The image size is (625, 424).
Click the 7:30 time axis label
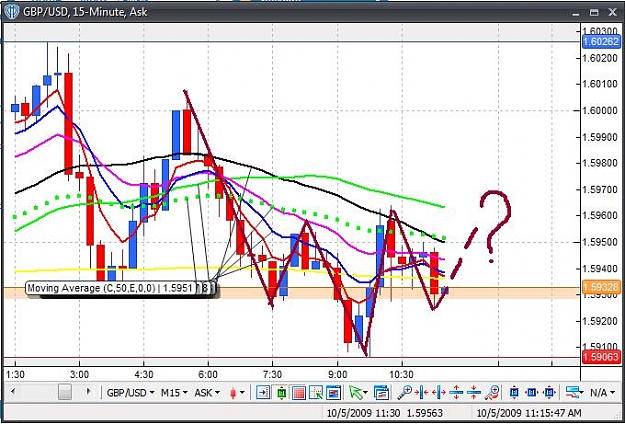click(x=273, y=375)
